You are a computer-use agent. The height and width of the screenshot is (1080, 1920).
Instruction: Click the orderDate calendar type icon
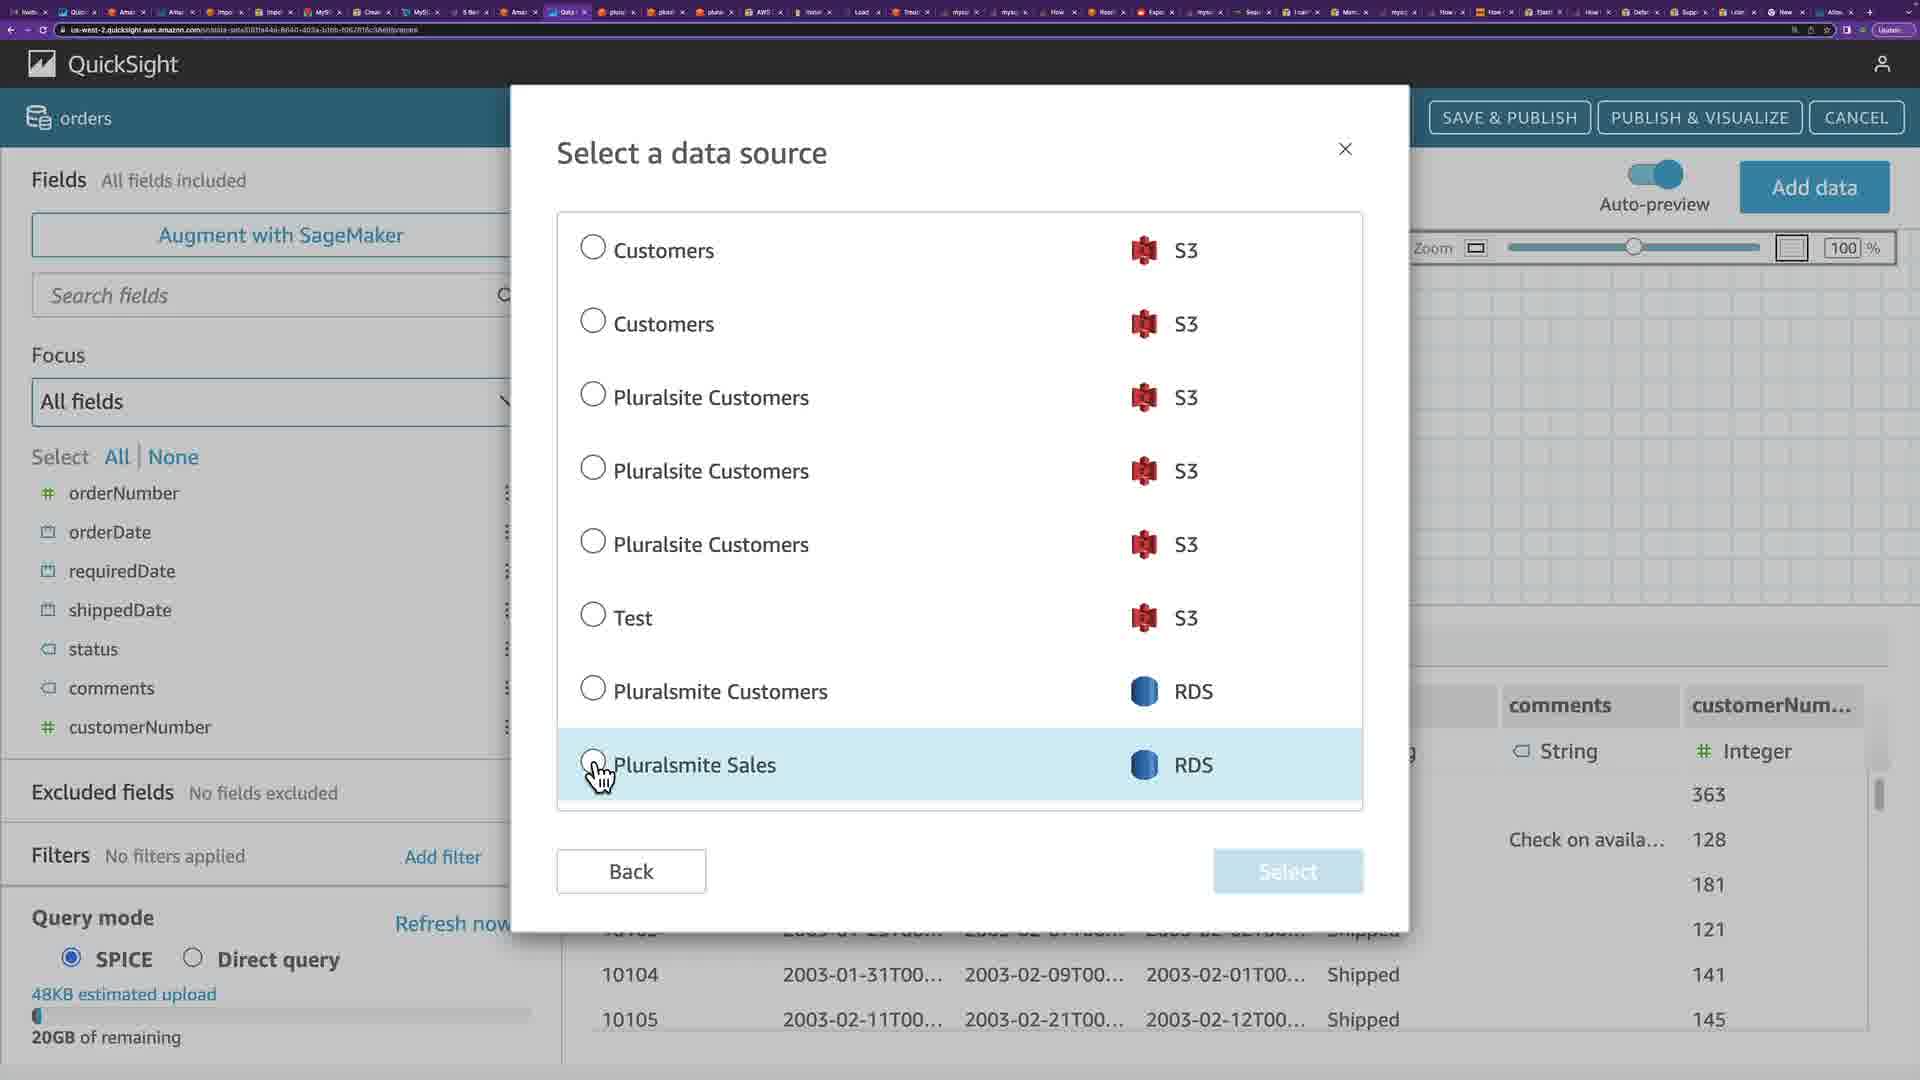[47, 532]
